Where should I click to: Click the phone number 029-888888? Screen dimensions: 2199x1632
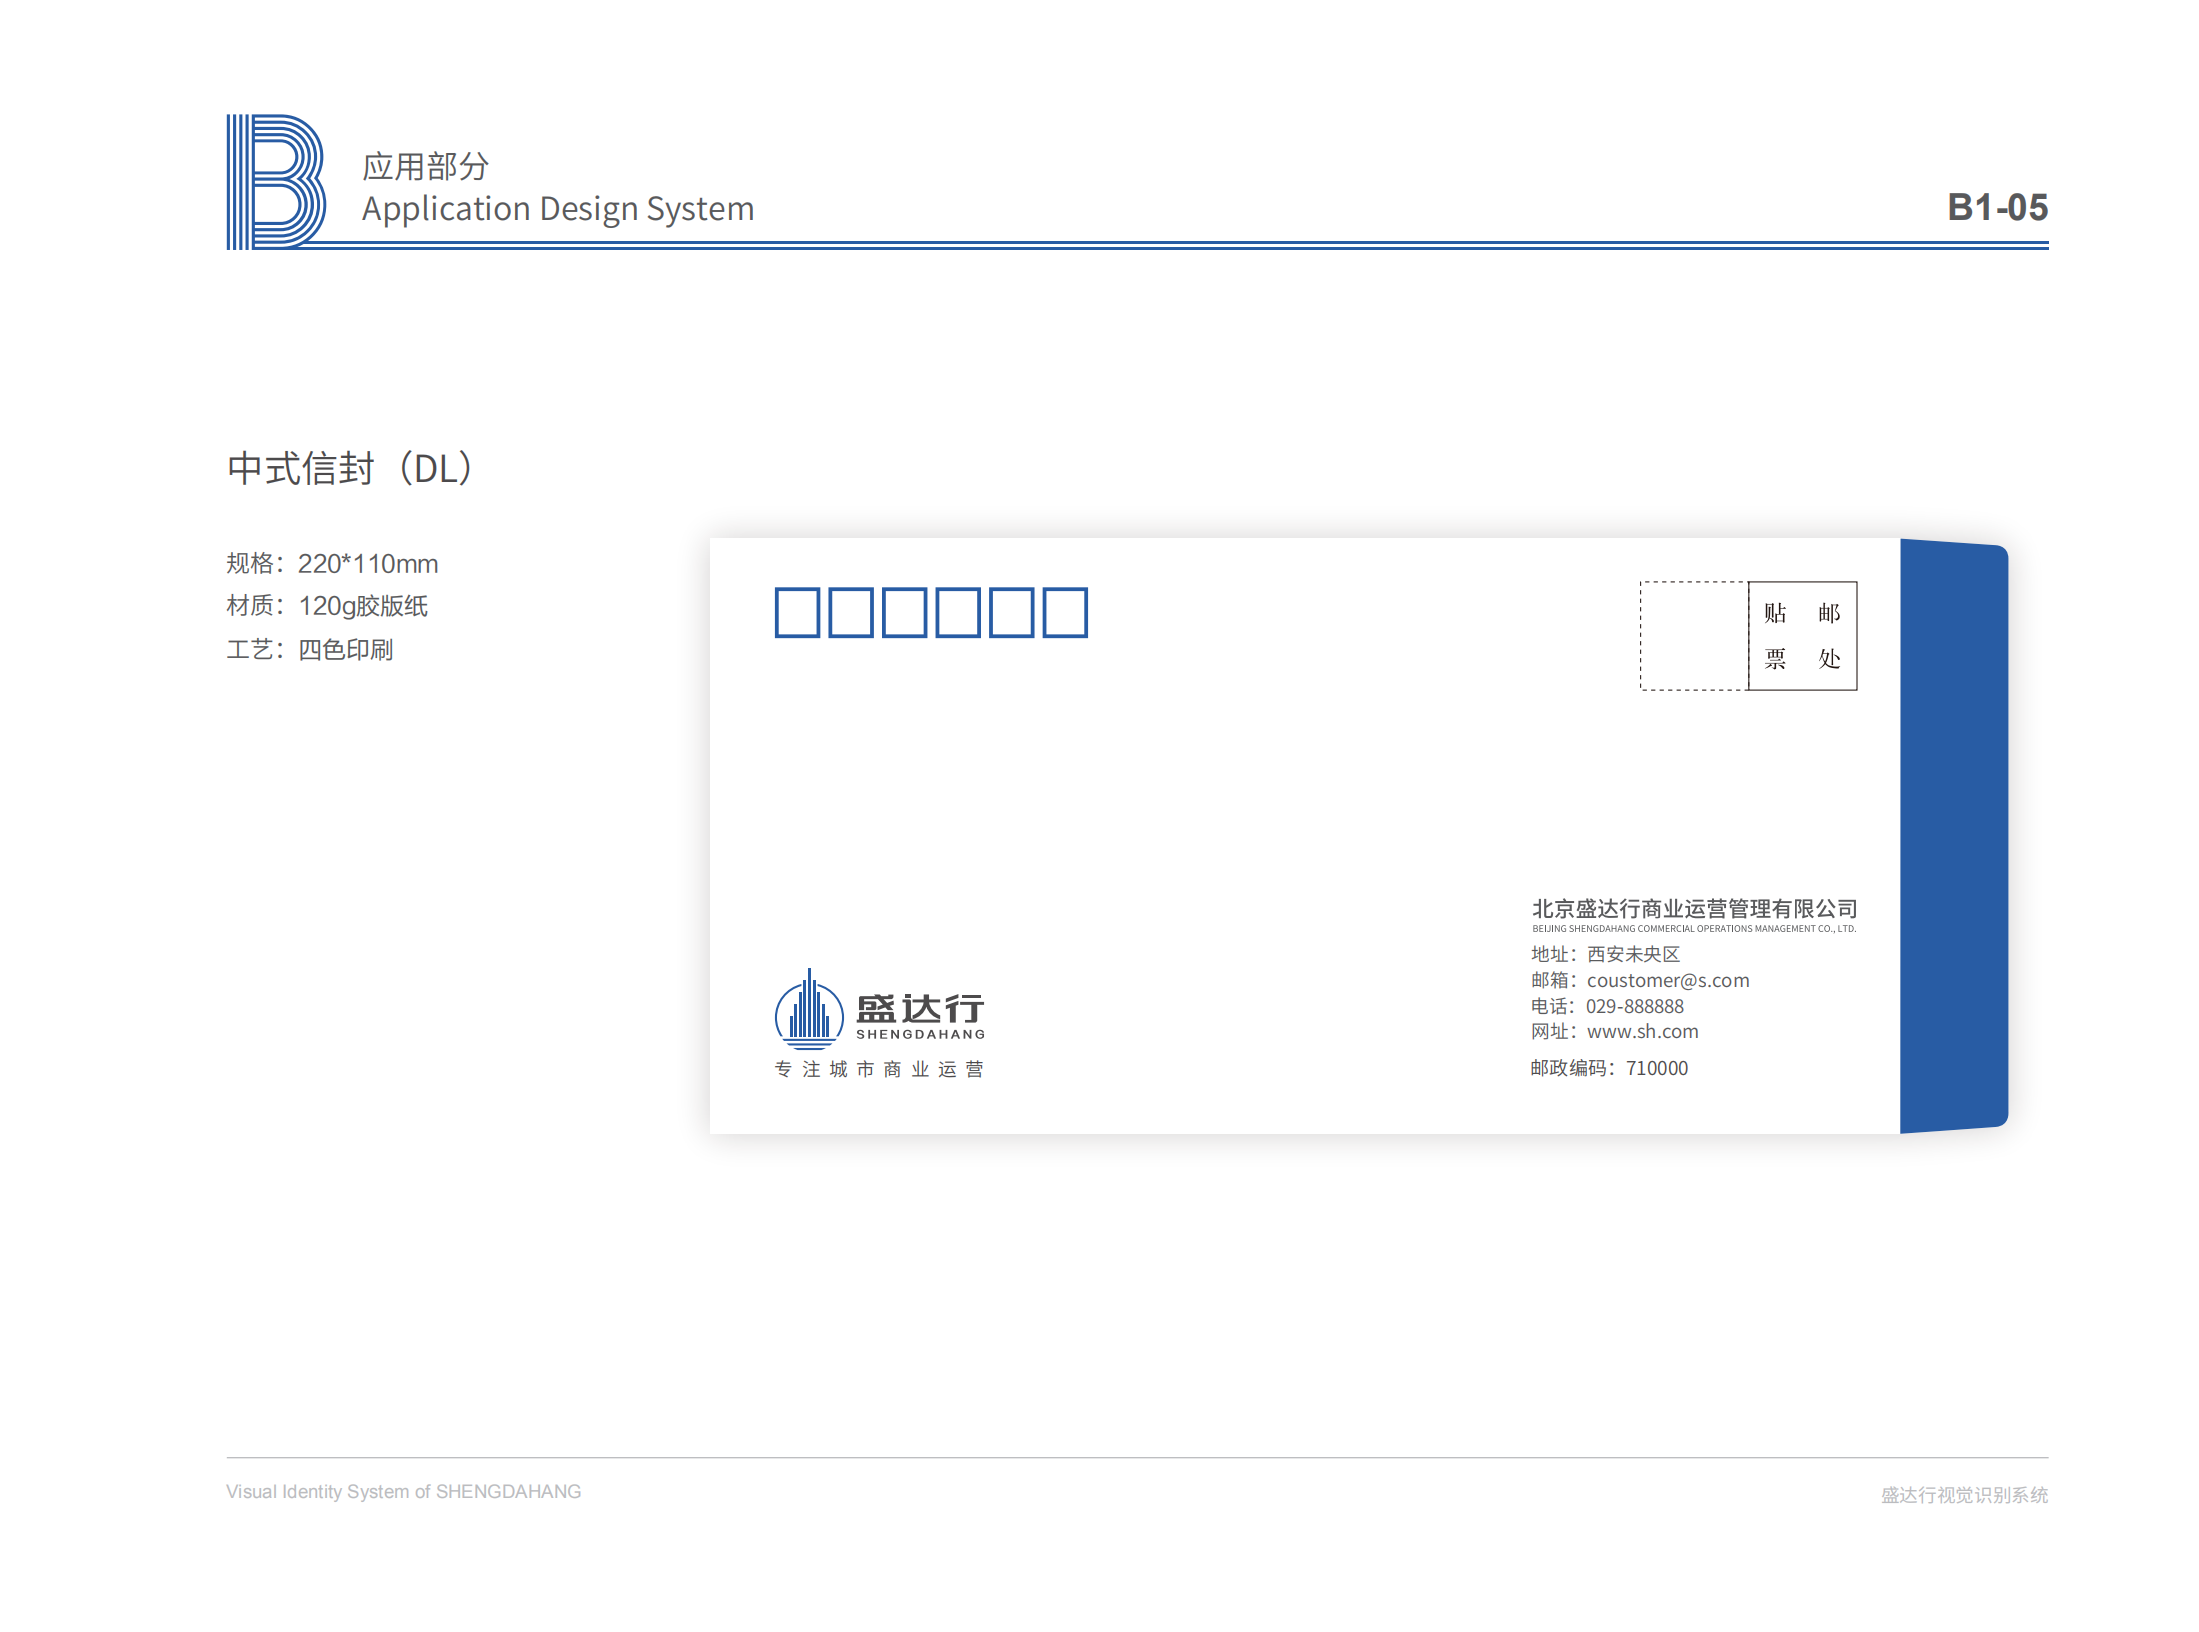pyautogui.click(x=1634, y=1007)
